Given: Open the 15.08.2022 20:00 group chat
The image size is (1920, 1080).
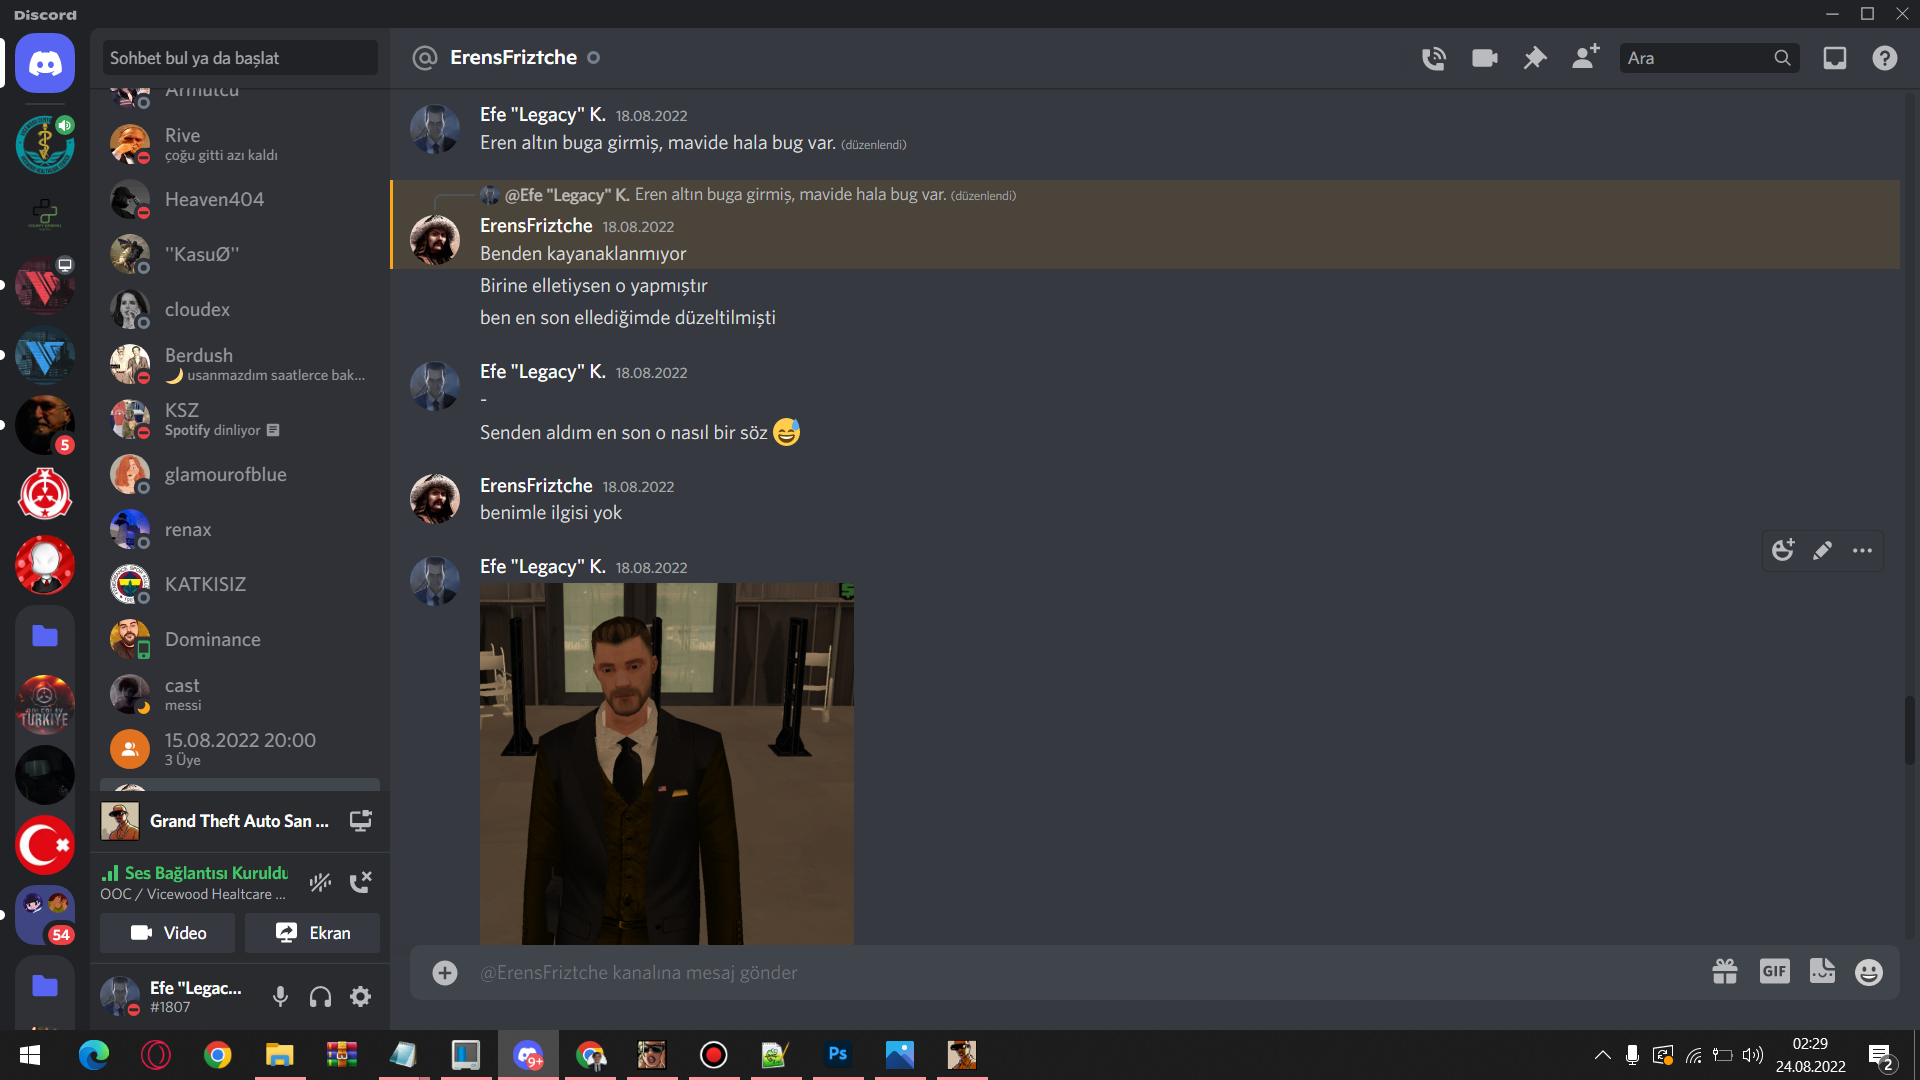Looking at the screenshot, I should click(x=240, y=749).
